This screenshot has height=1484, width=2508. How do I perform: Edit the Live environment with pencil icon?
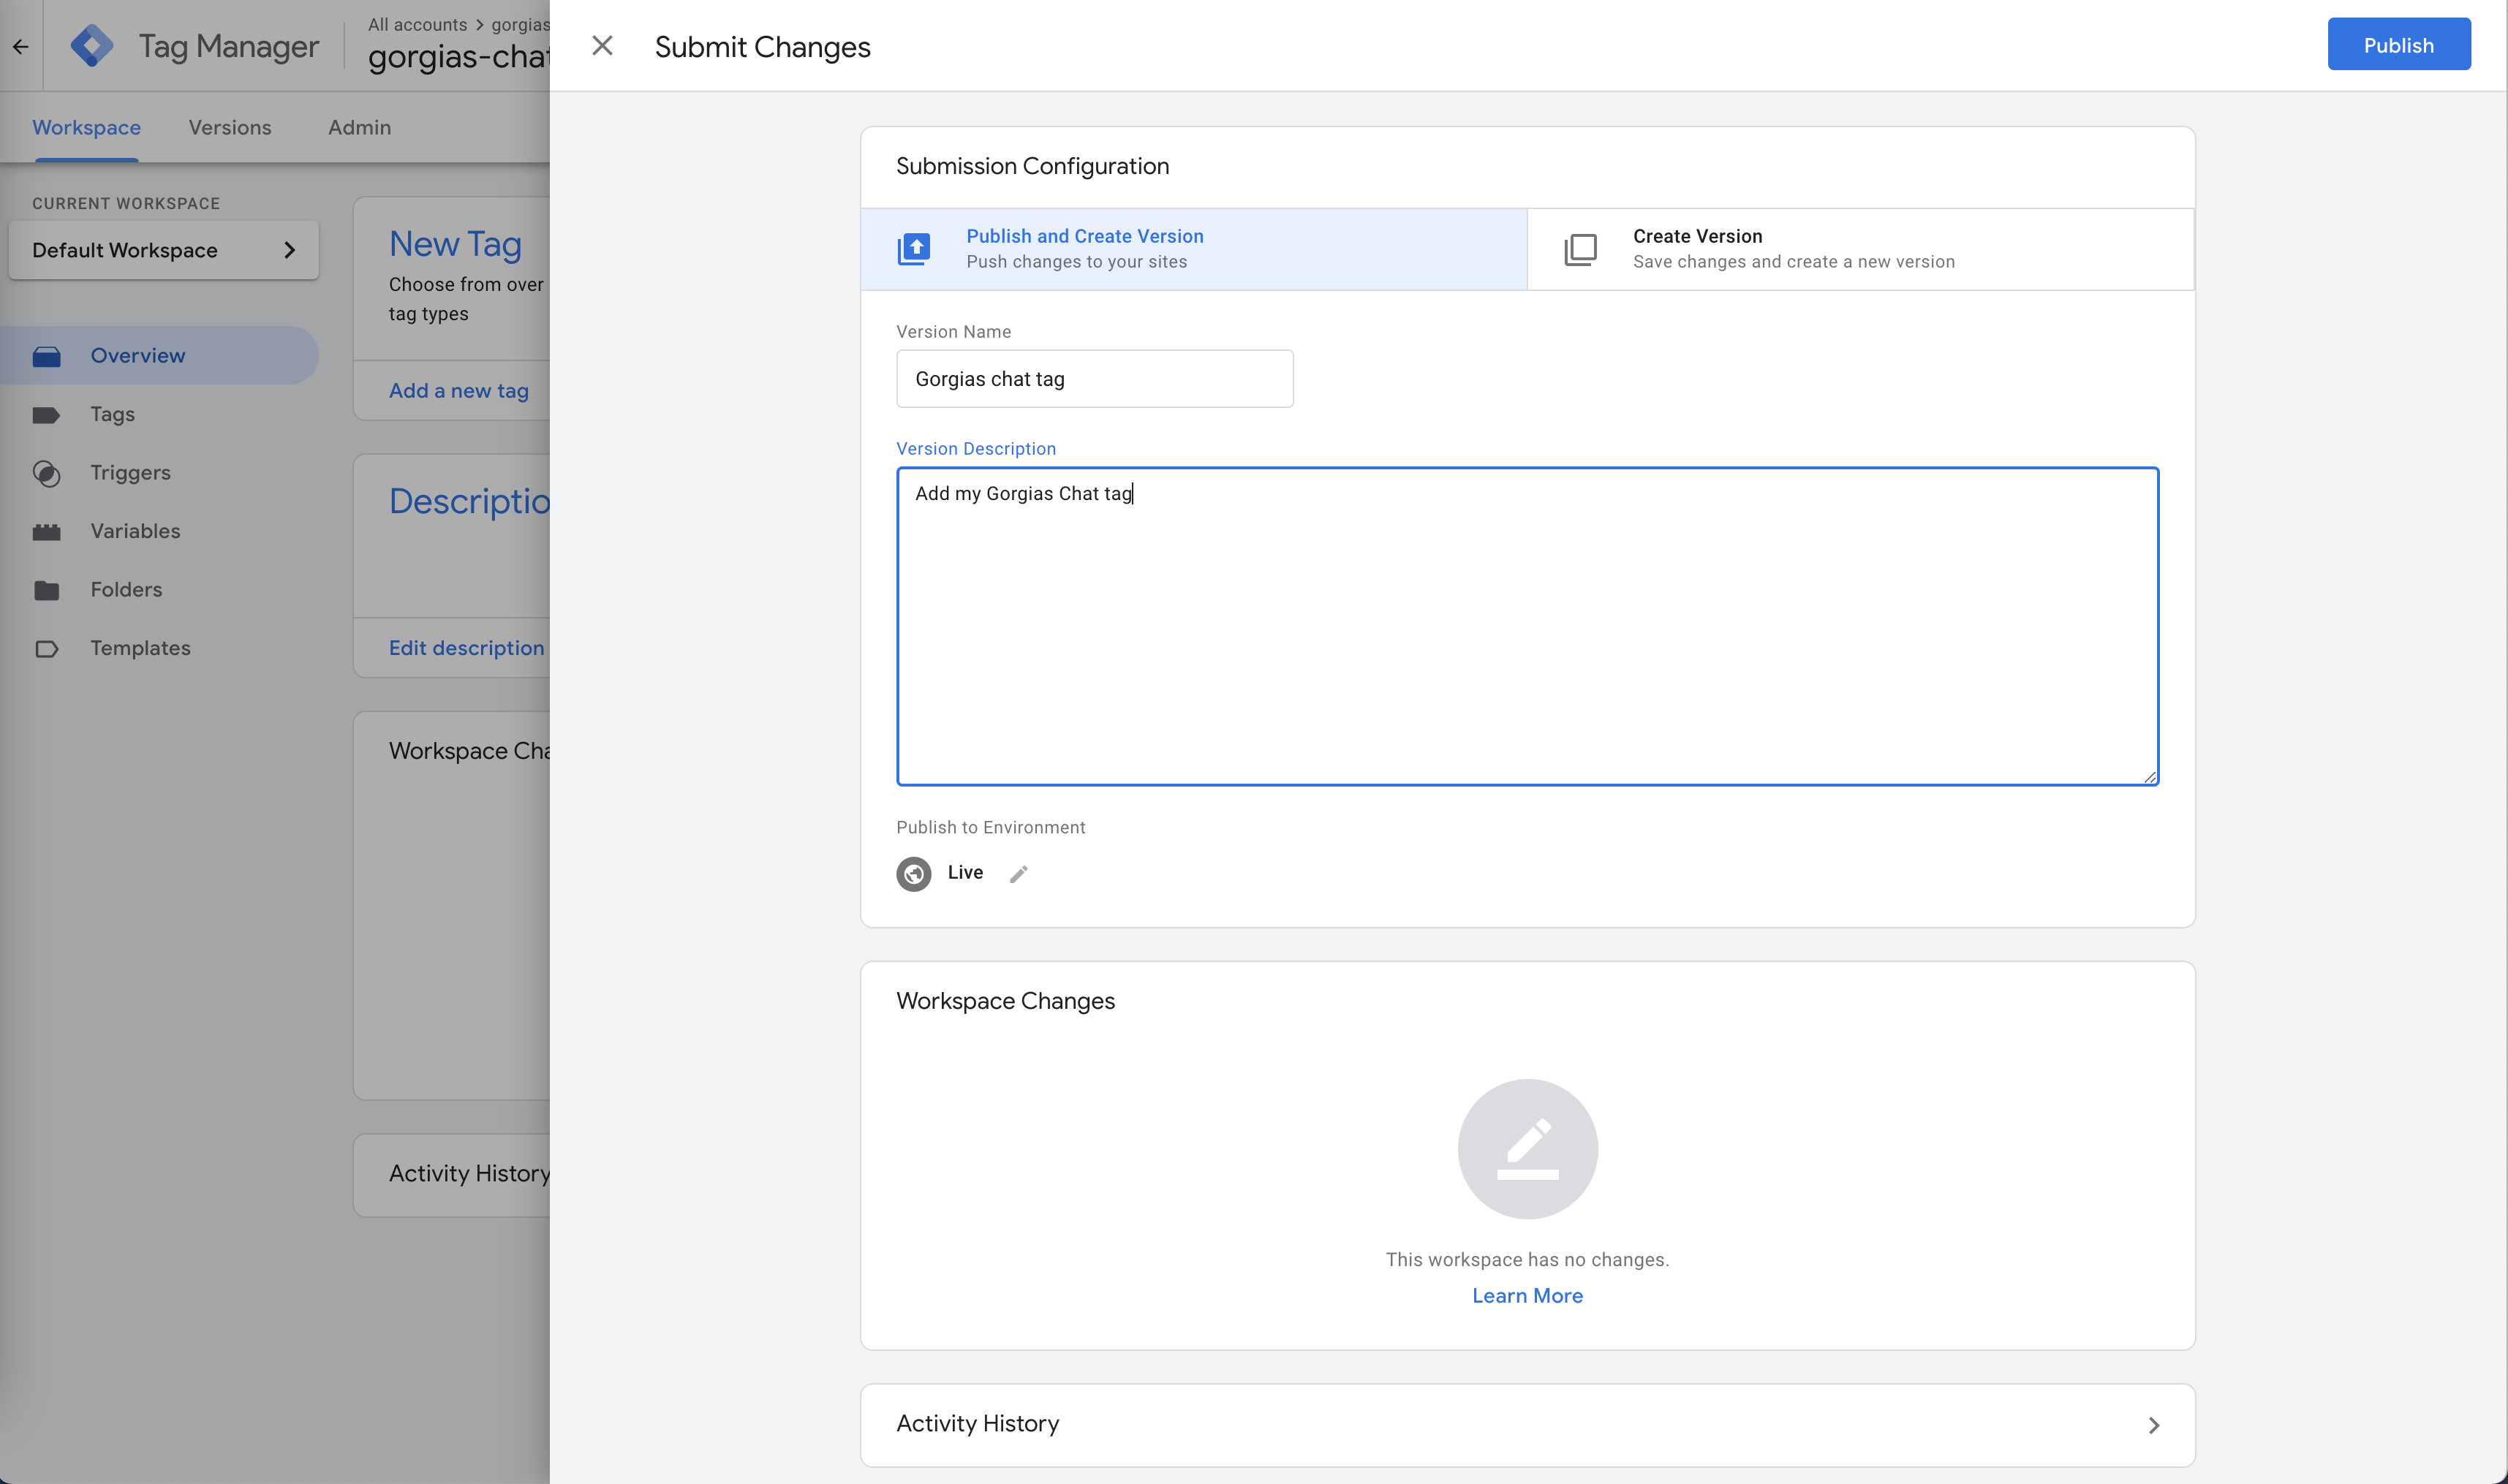click(x=1018, y=874)
